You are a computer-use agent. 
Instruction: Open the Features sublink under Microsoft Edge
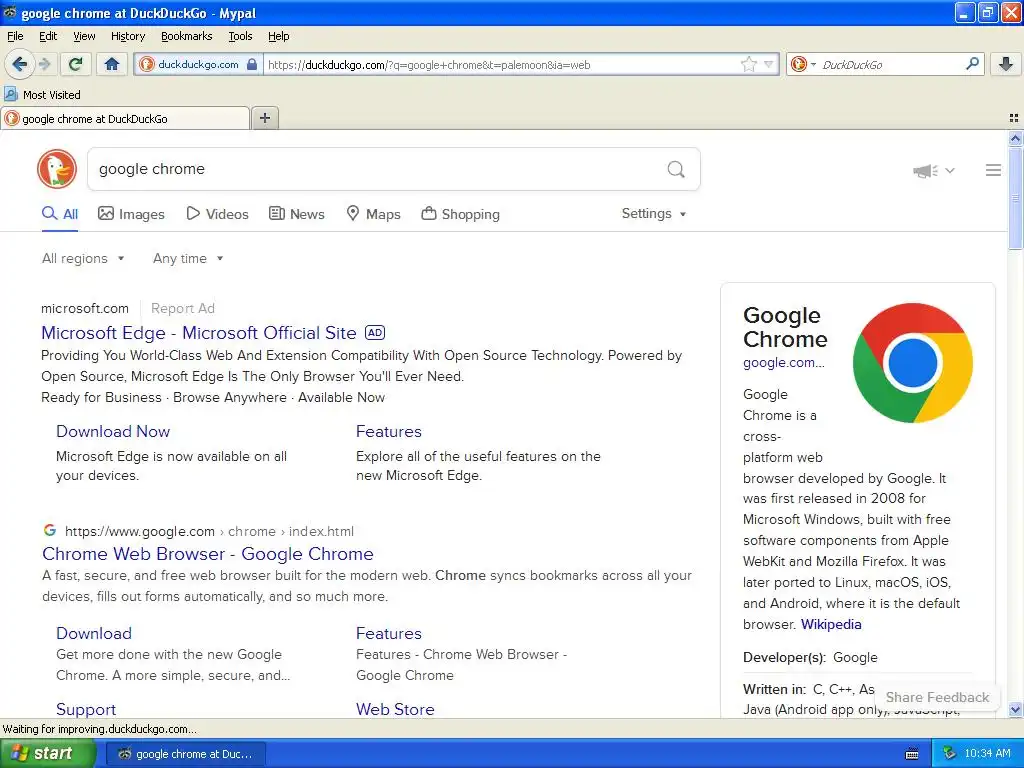389,431
